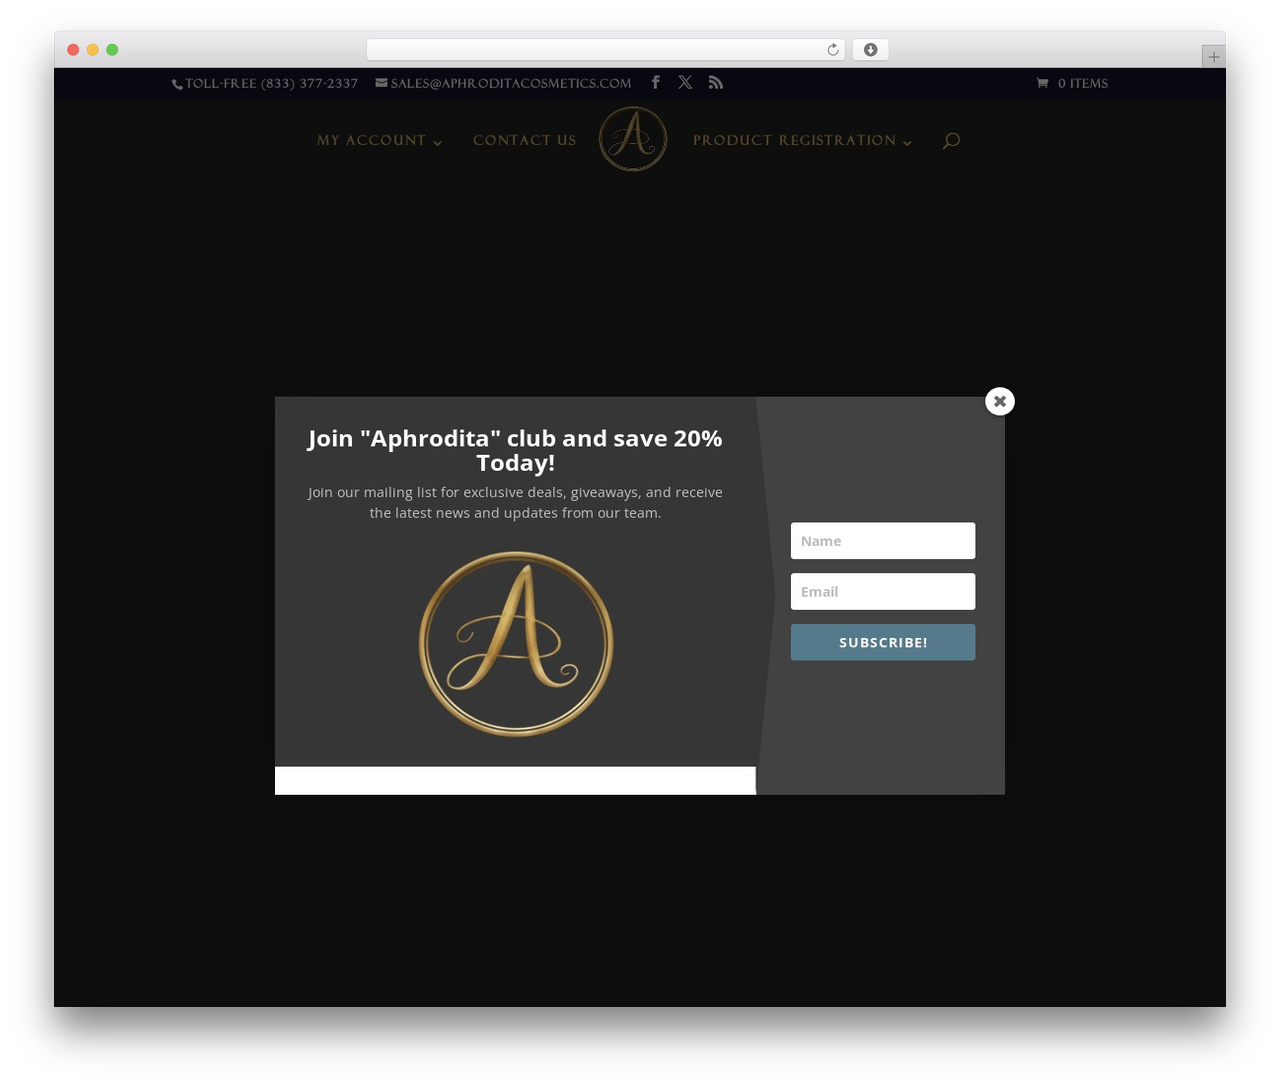Click the green maximize window button
1280x1084 pixels.
point(112,50)
